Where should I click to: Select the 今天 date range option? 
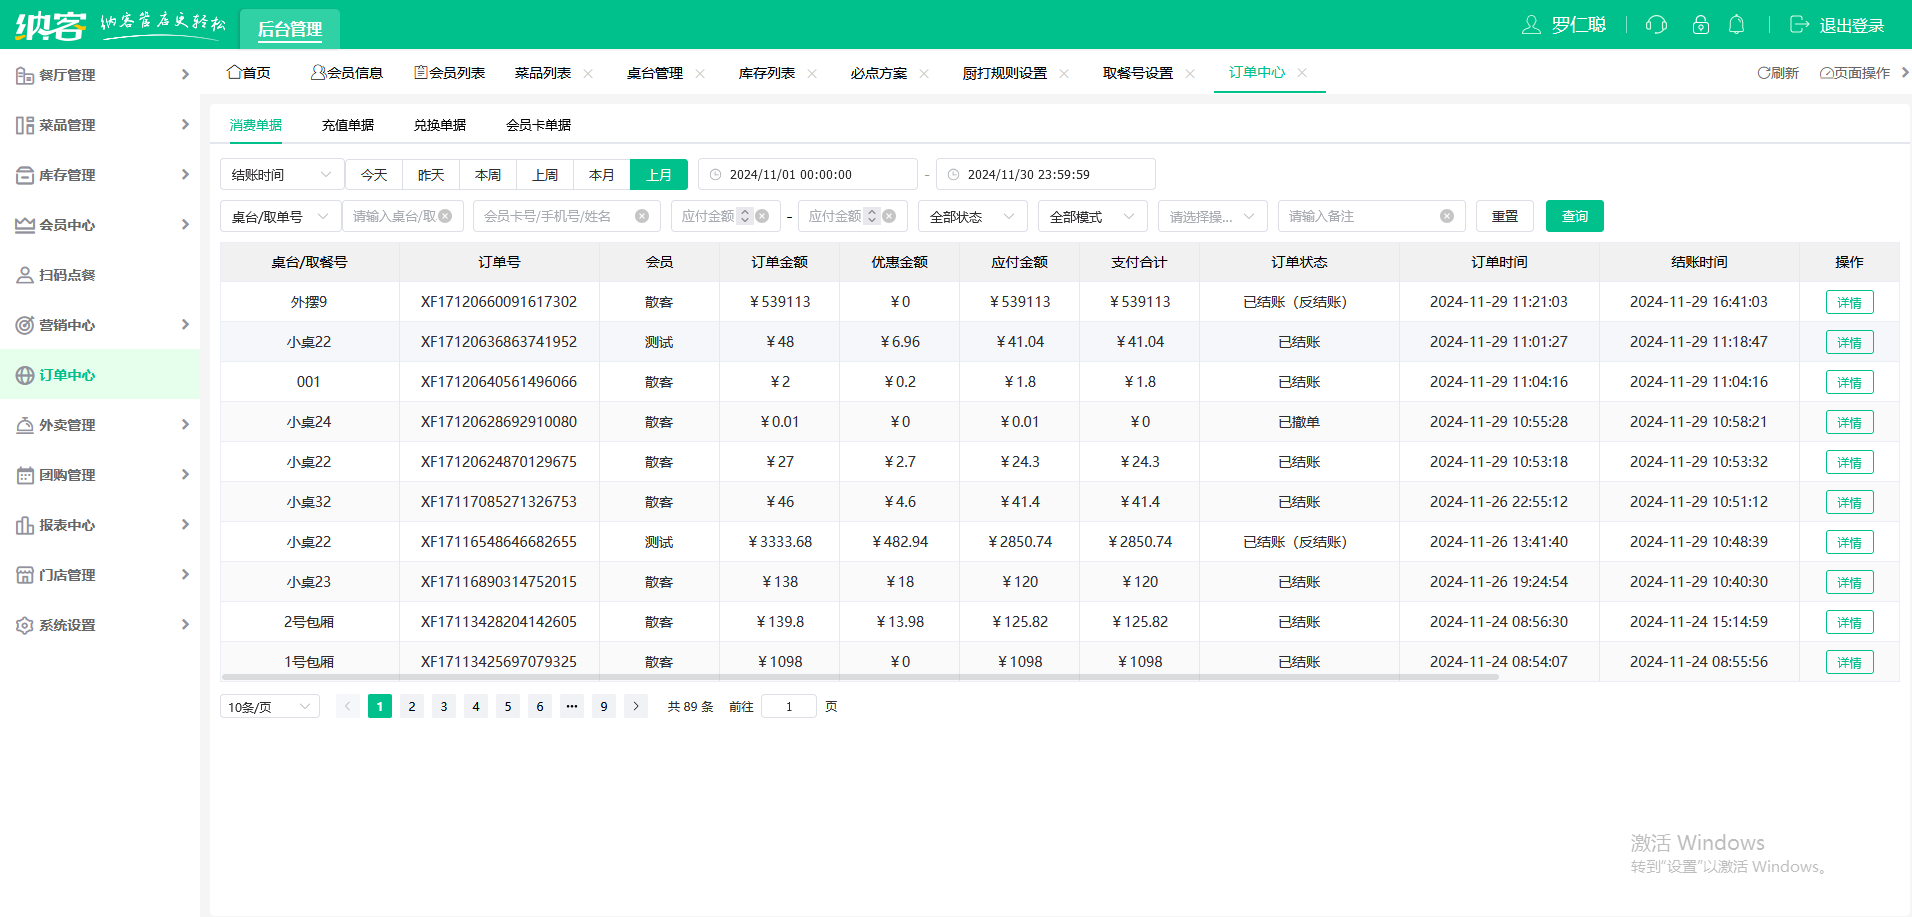(x=374, y=175)
